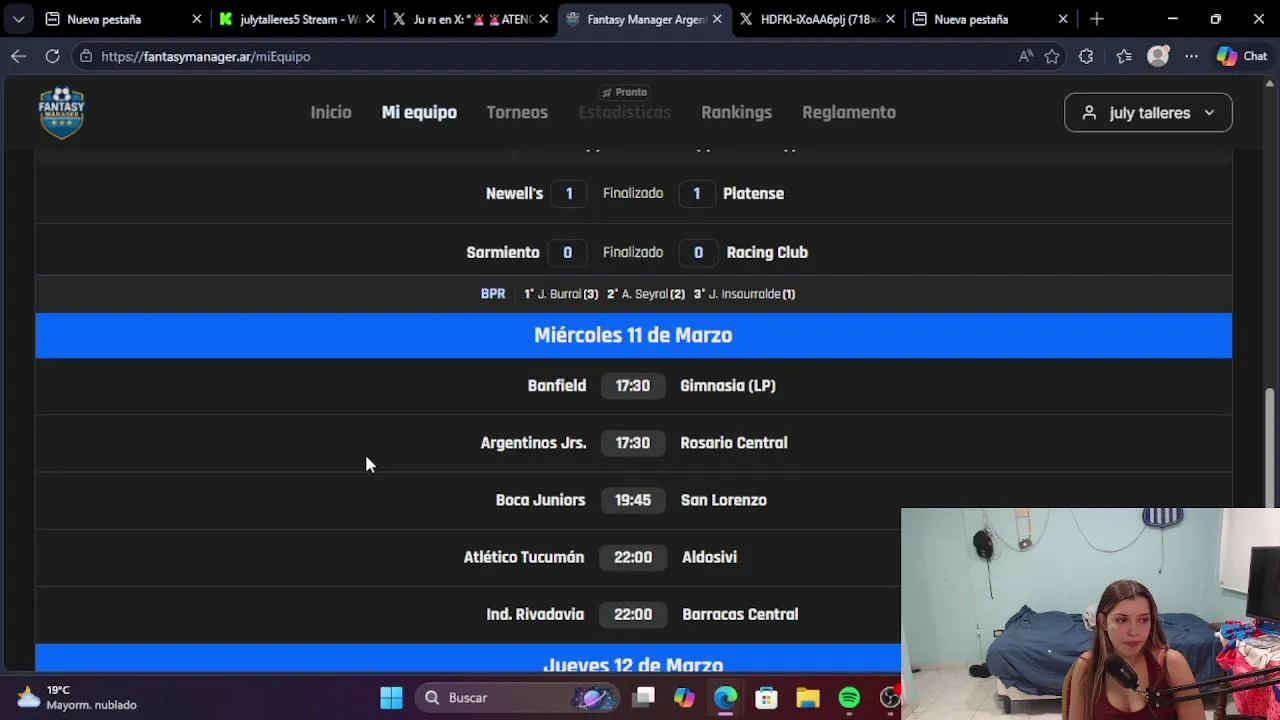Open the tab actions menu chevron
1280x720 pixels.
pos(18,19)
